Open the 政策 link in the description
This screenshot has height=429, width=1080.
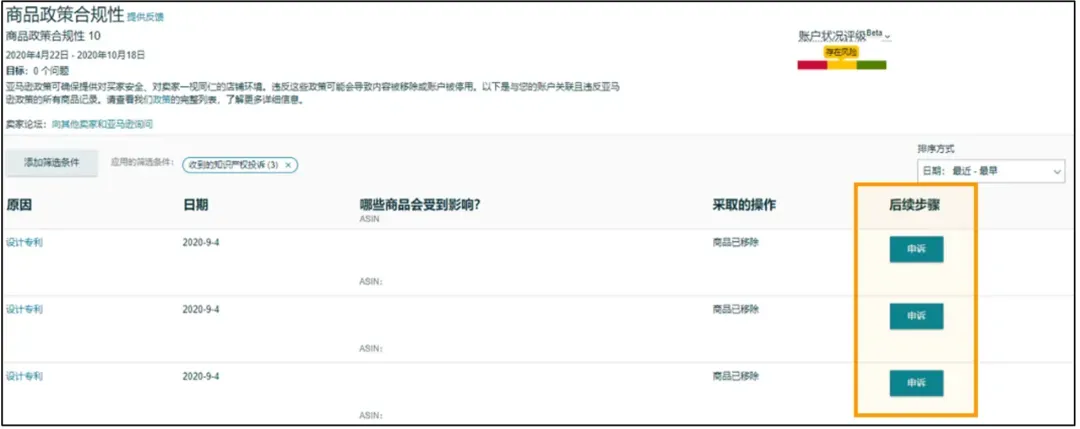coord(161,99)
